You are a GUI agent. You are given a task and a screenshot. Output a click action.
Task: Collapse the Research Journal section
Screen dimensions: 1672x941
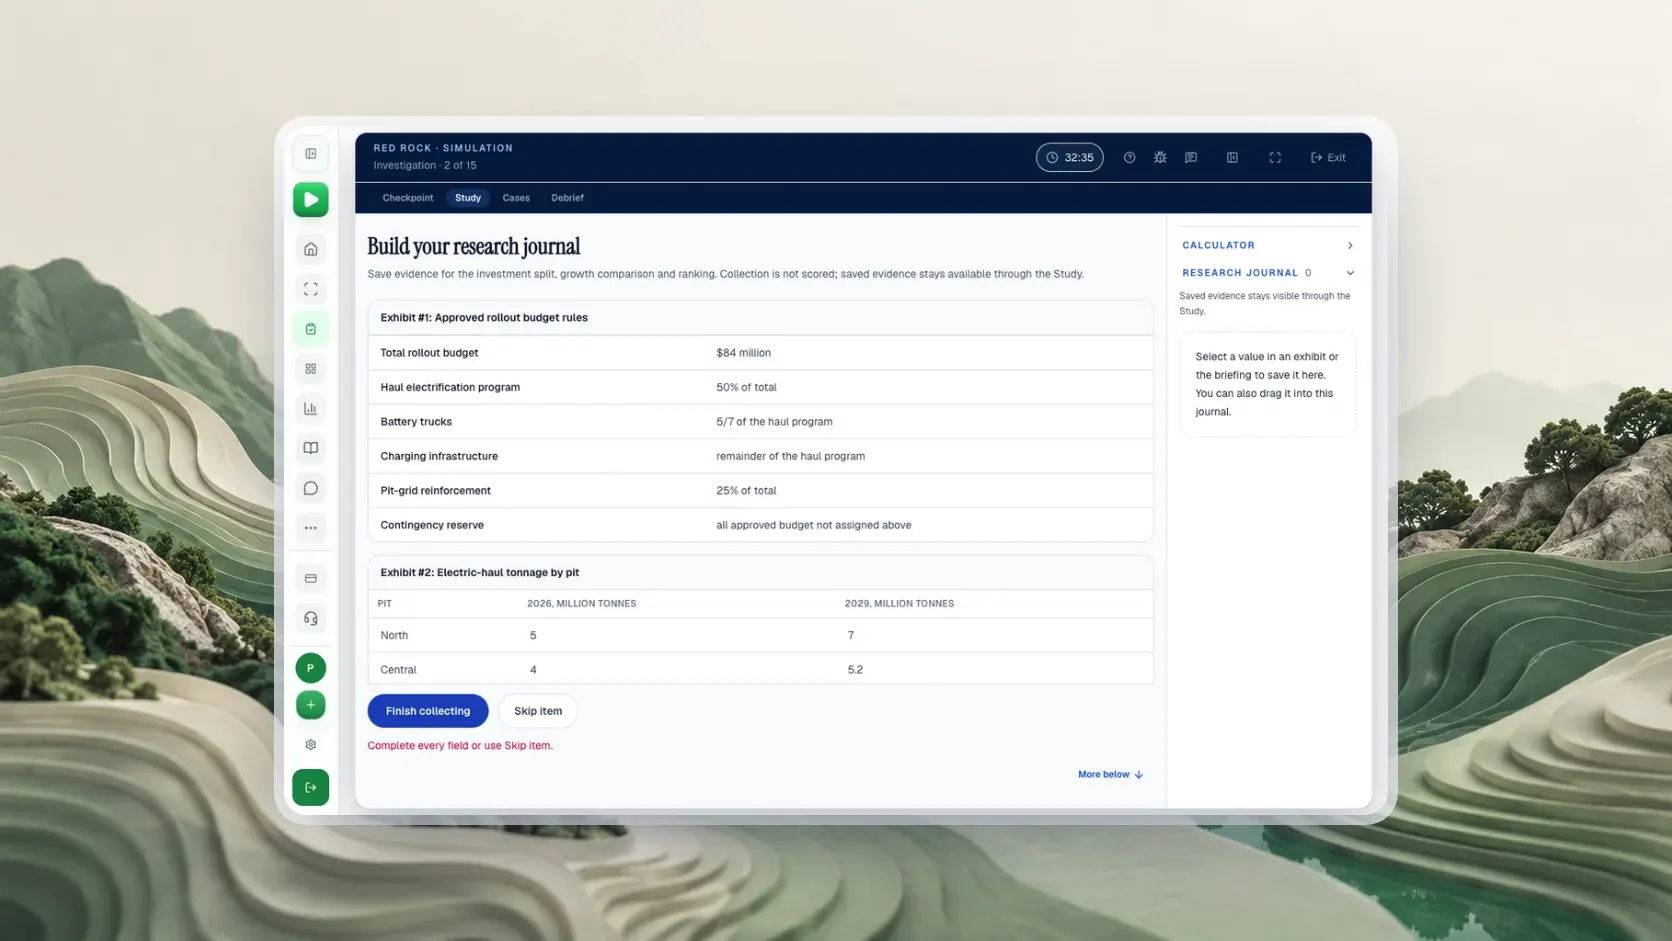click(1267, 273)
